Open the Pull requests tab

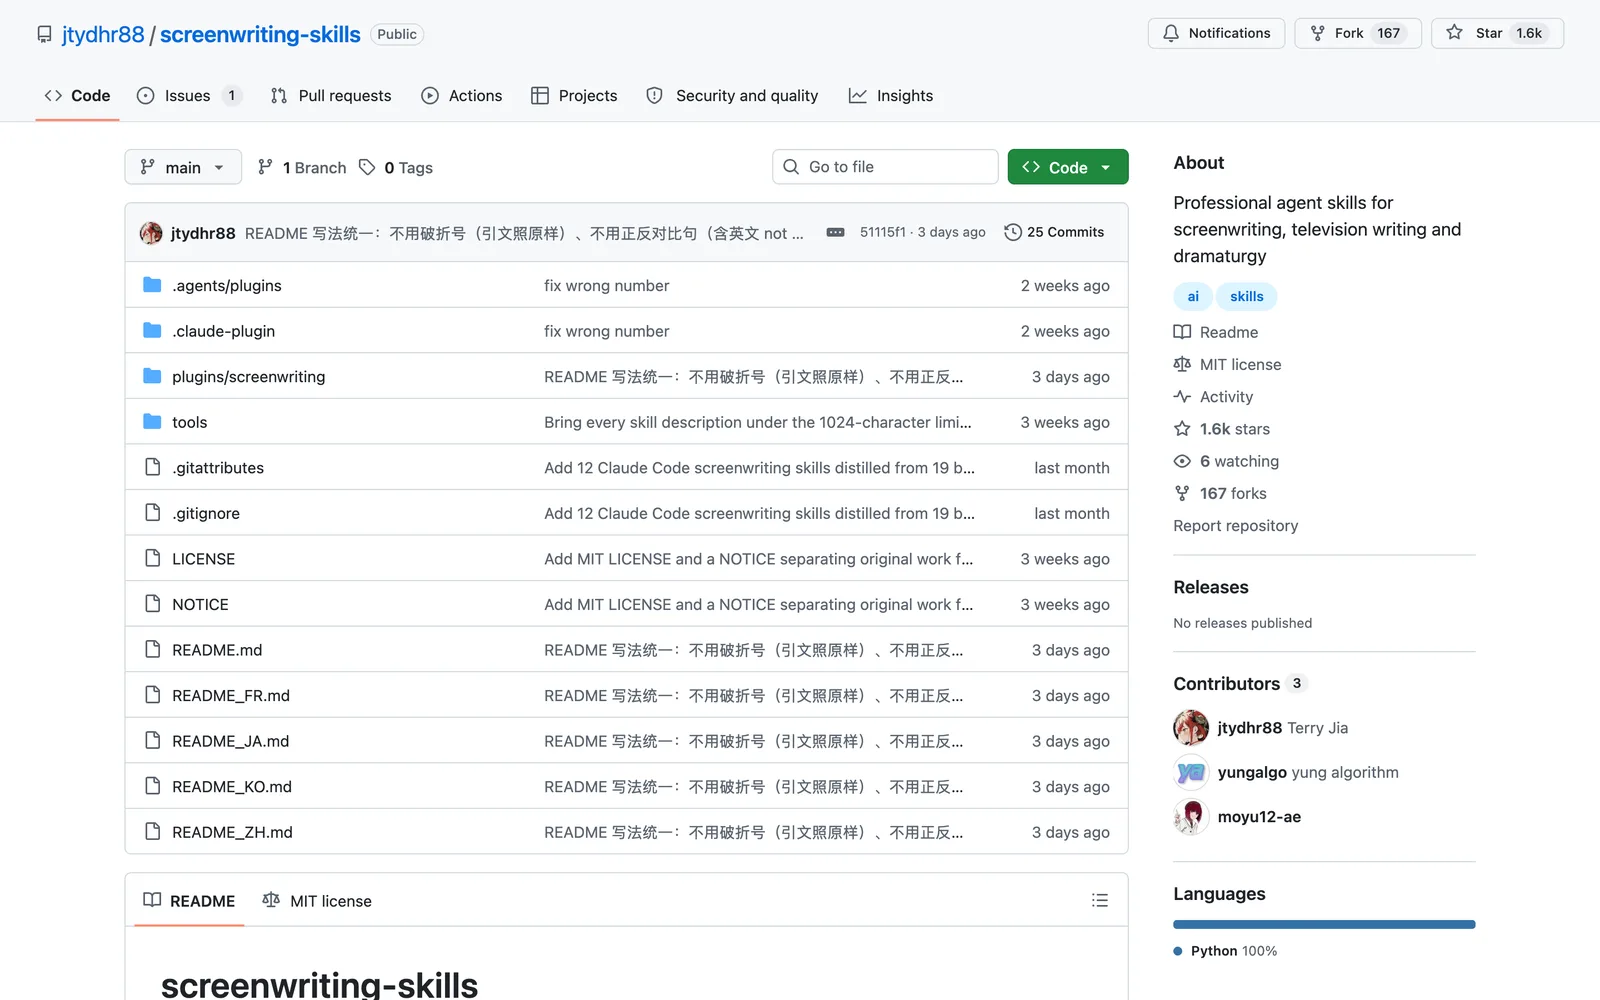331,96
